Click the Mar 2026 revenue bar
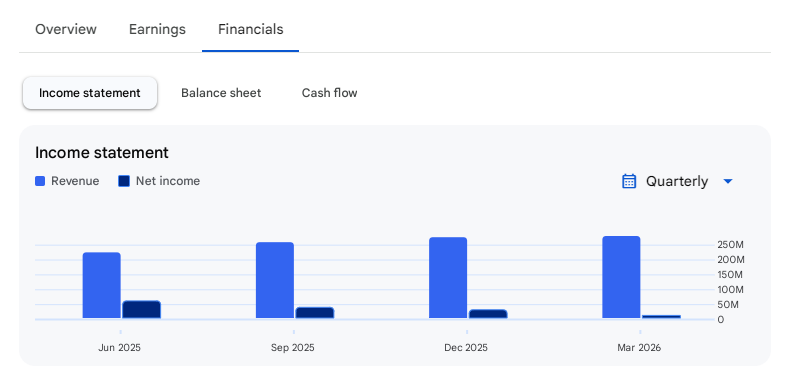Image resolution: width=790 pixels, height=381 pixels. 621,277
